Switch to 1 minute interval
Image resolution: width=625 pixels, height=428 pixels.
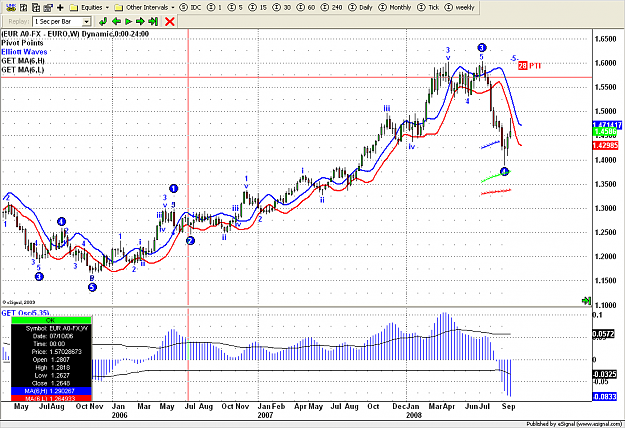pyautogui.click(x=215, y=7)
